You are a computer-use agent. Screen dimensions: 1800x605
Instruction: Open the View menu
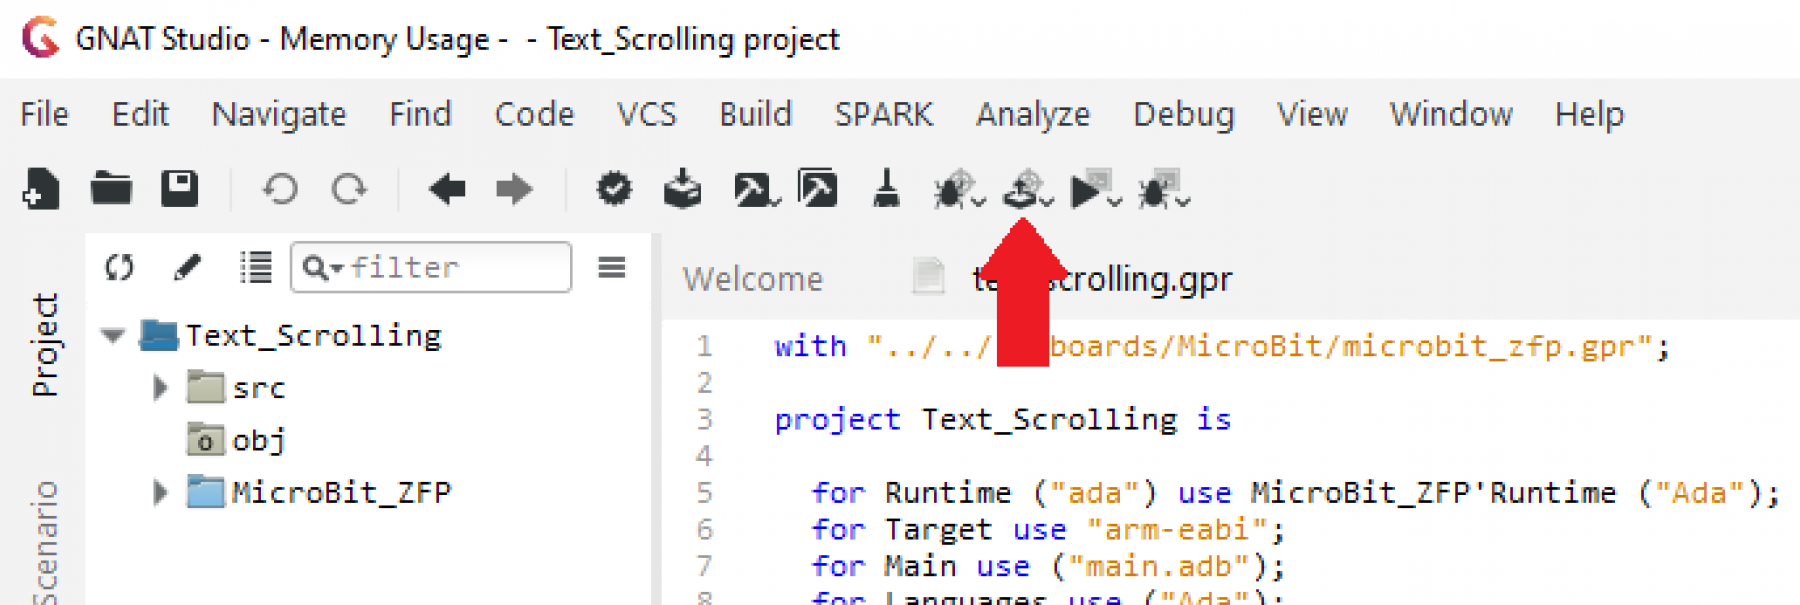[1312, 114]
